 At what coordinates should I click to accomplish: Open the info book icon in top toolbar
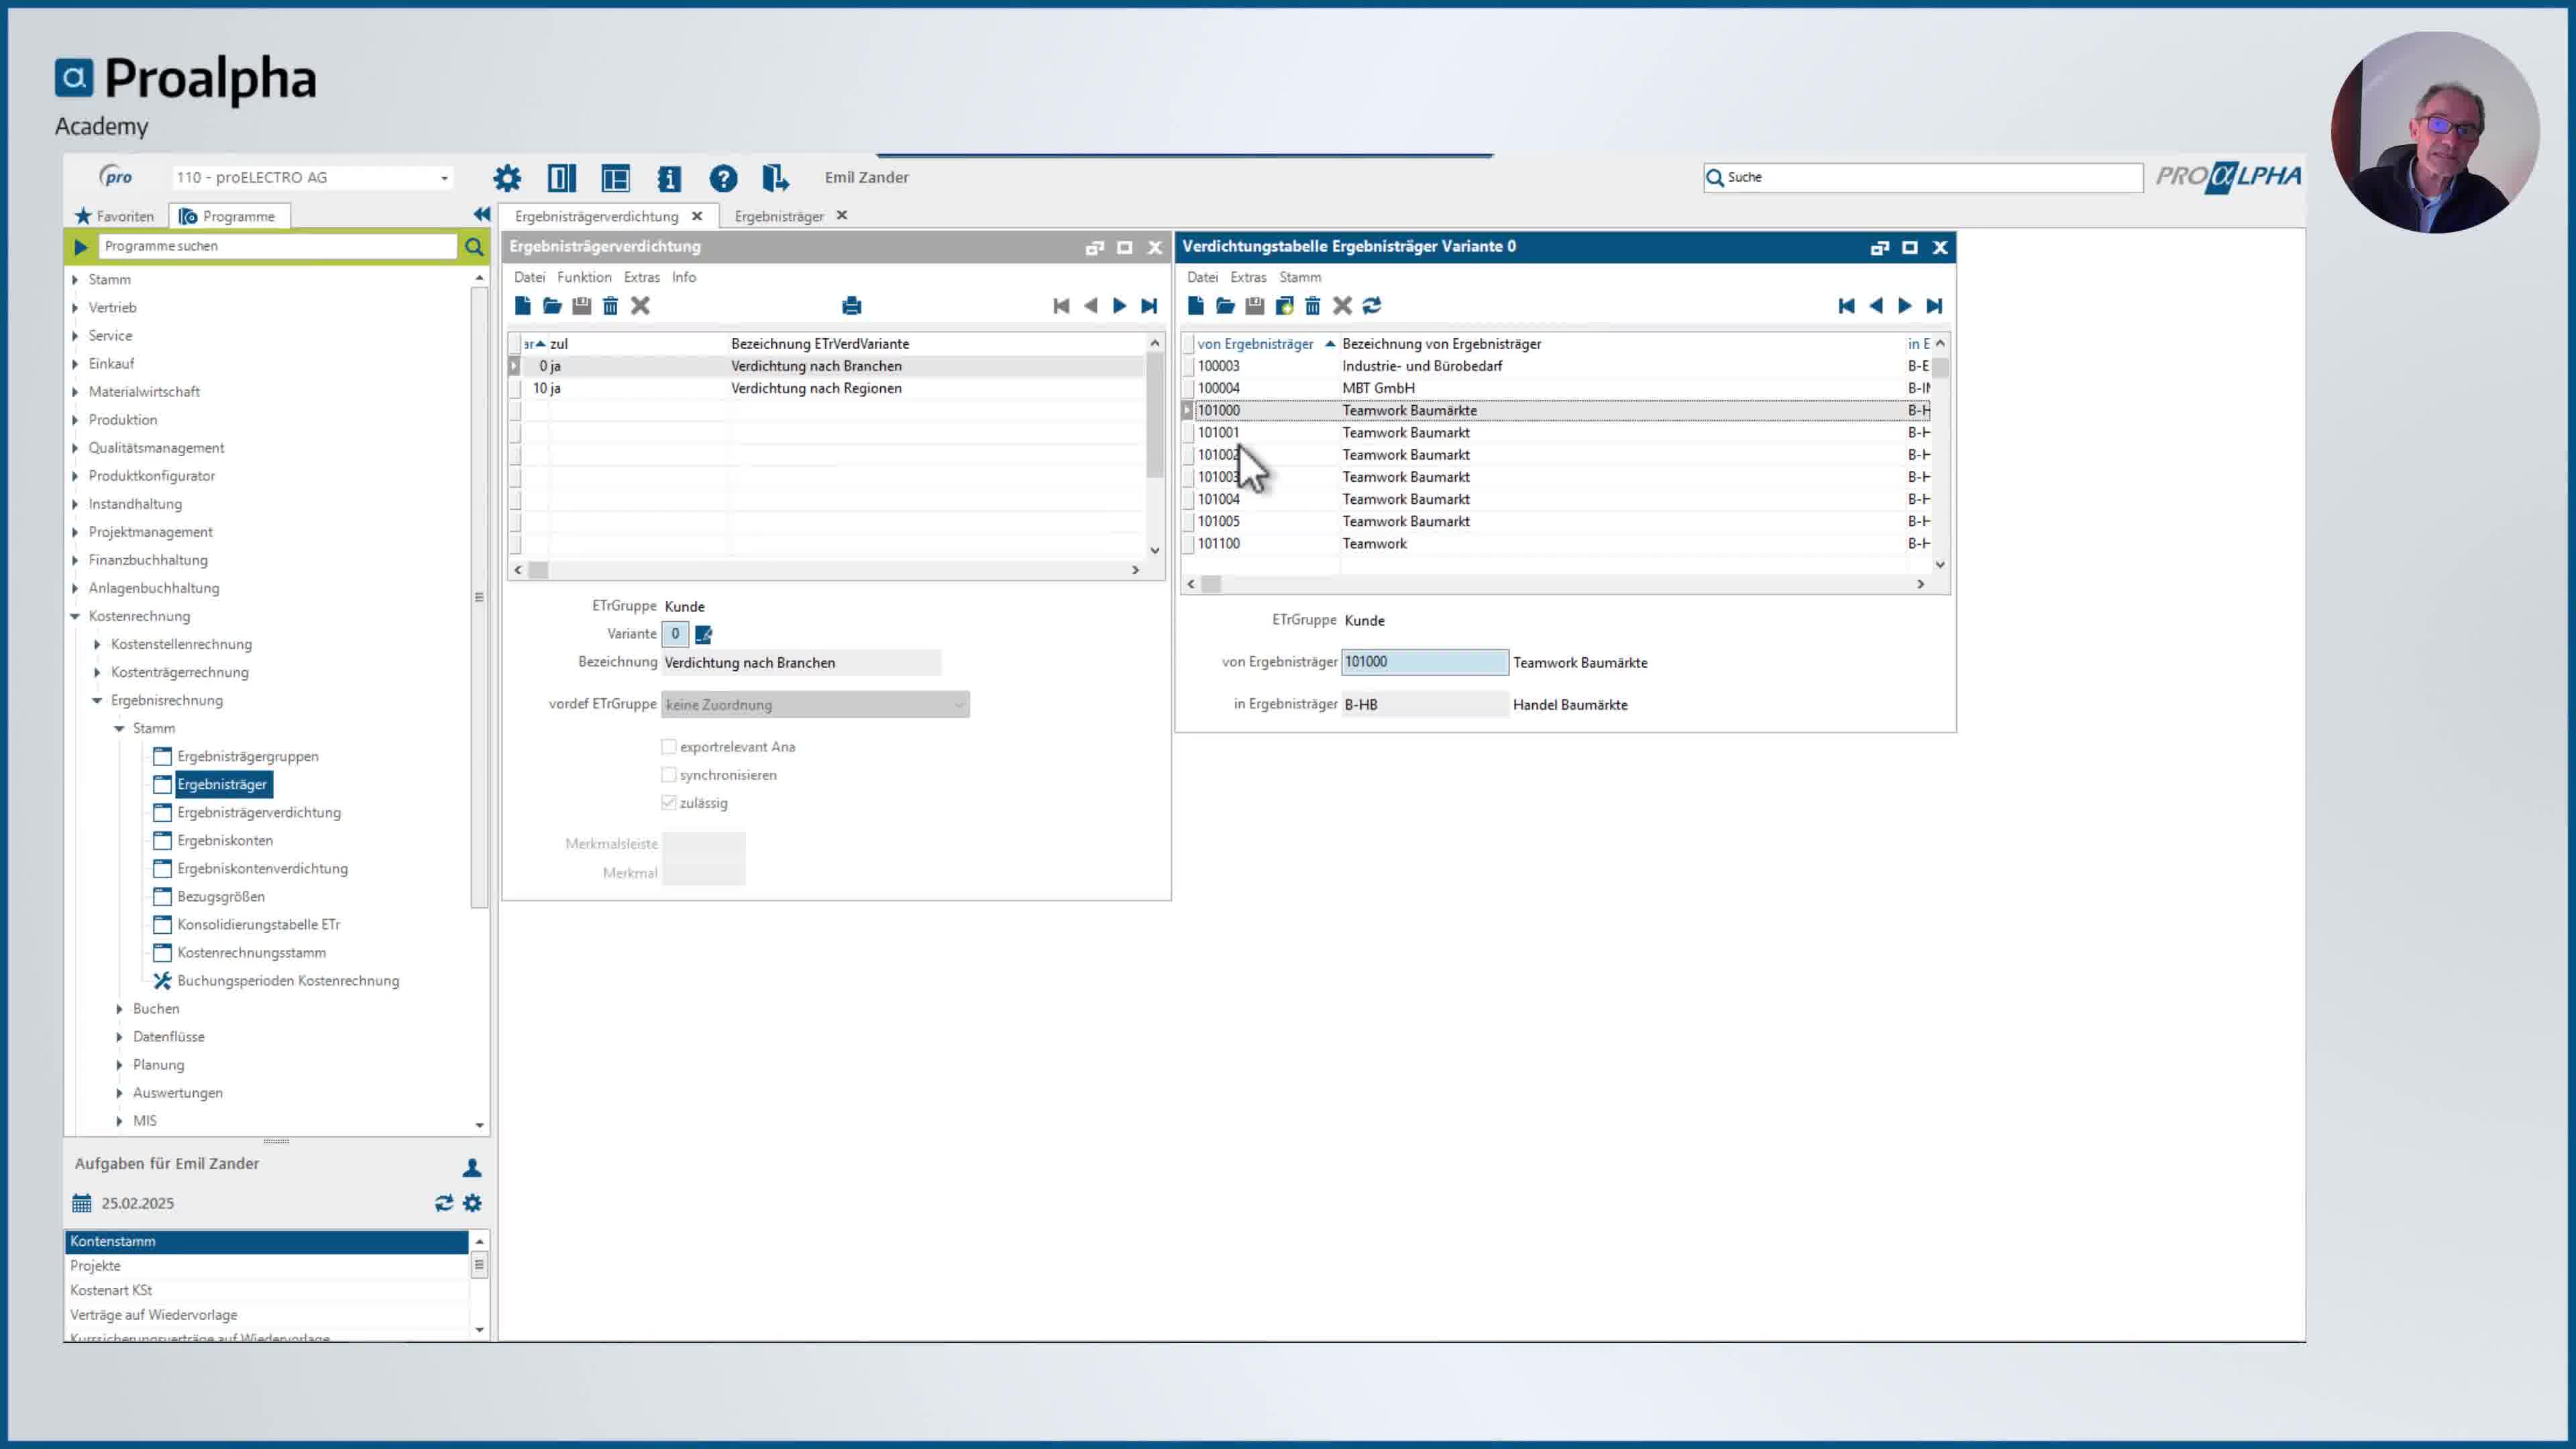(669, 178)
